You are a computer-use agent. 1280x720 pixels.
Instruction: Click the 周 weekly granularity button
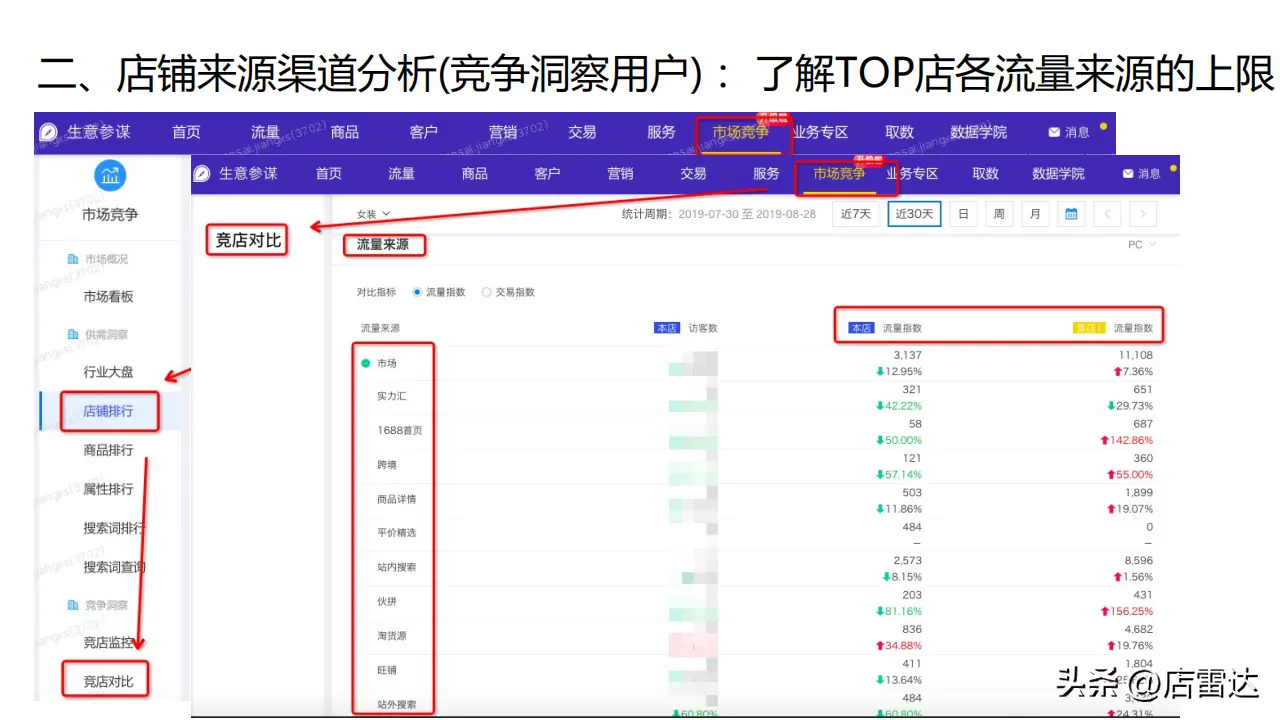[998, 214]
